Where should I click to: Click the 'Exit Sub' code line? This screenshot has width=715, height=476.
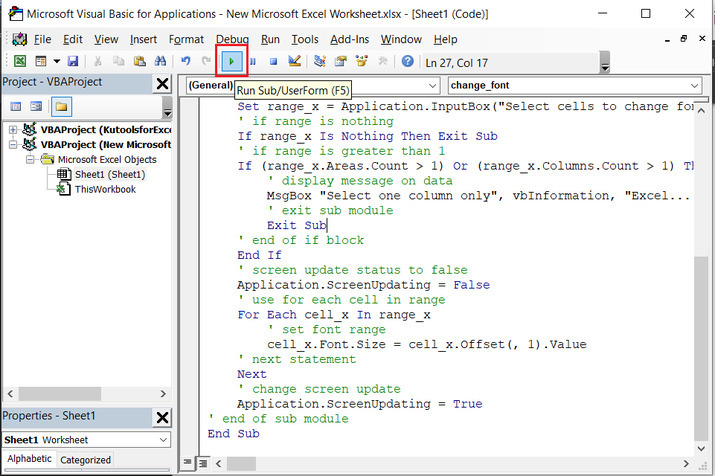(296, 225)
